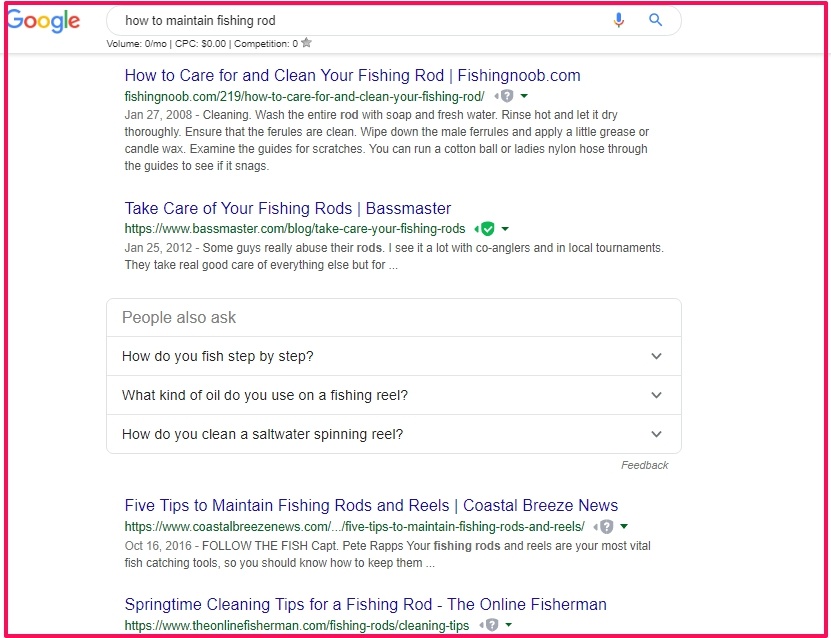831x638 pixels.
Task: Click the fishingnoob.com green URL
Action: coord(304,96)
